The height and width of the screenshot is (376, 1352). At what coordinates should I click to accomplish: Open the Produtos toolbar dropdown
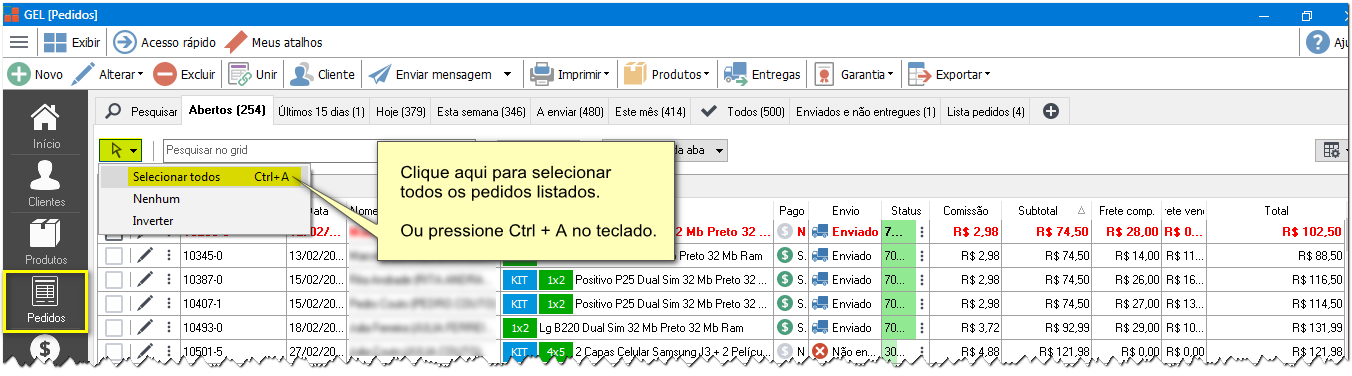tap(666, 74)
